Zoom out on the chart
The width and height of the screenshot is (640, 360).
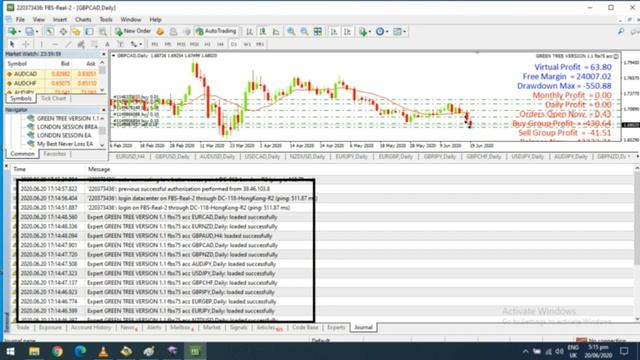click(304, 31)
